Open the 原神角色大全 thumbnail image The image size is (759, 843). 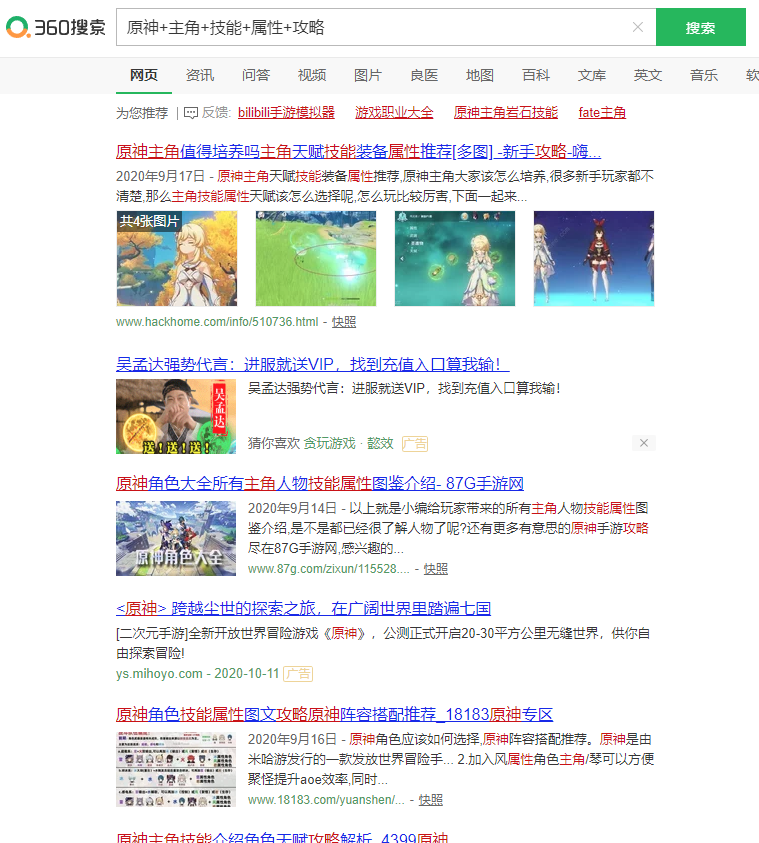pos(176,538)
